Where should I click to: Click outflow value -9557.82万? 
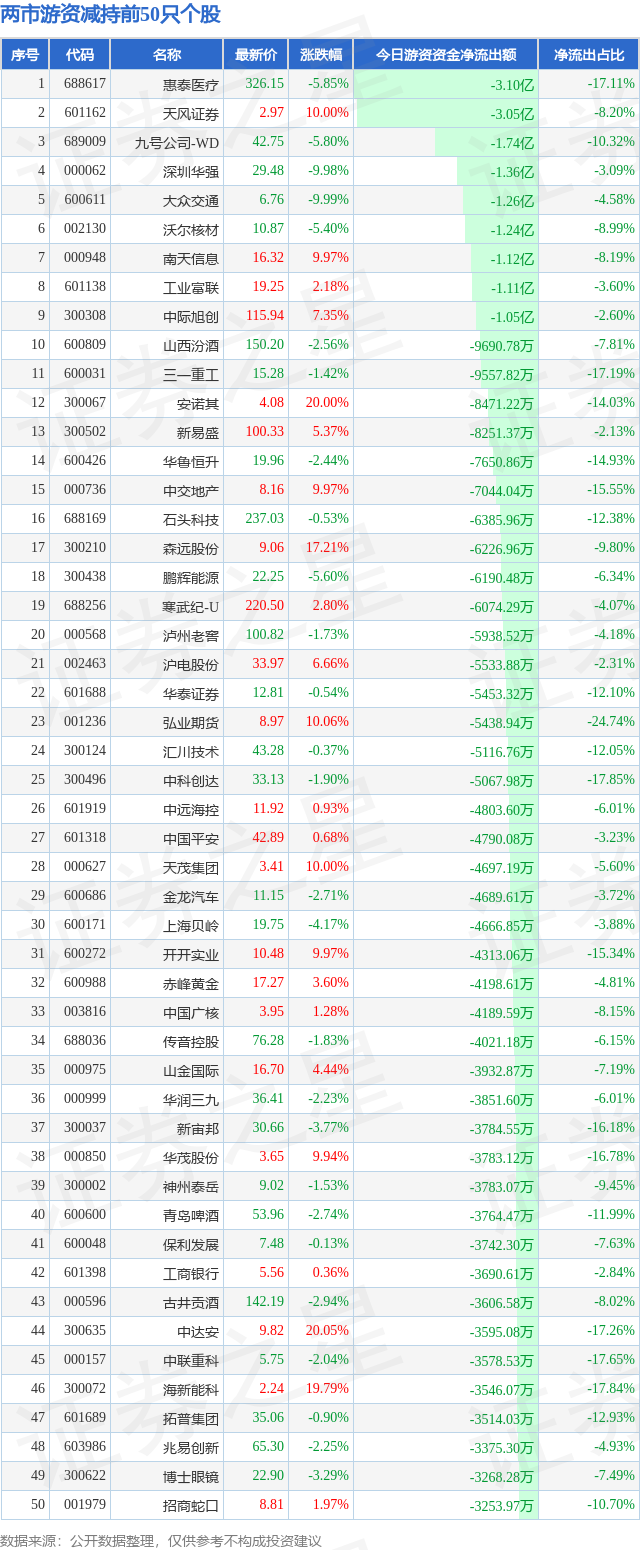(x=501, y=374)
